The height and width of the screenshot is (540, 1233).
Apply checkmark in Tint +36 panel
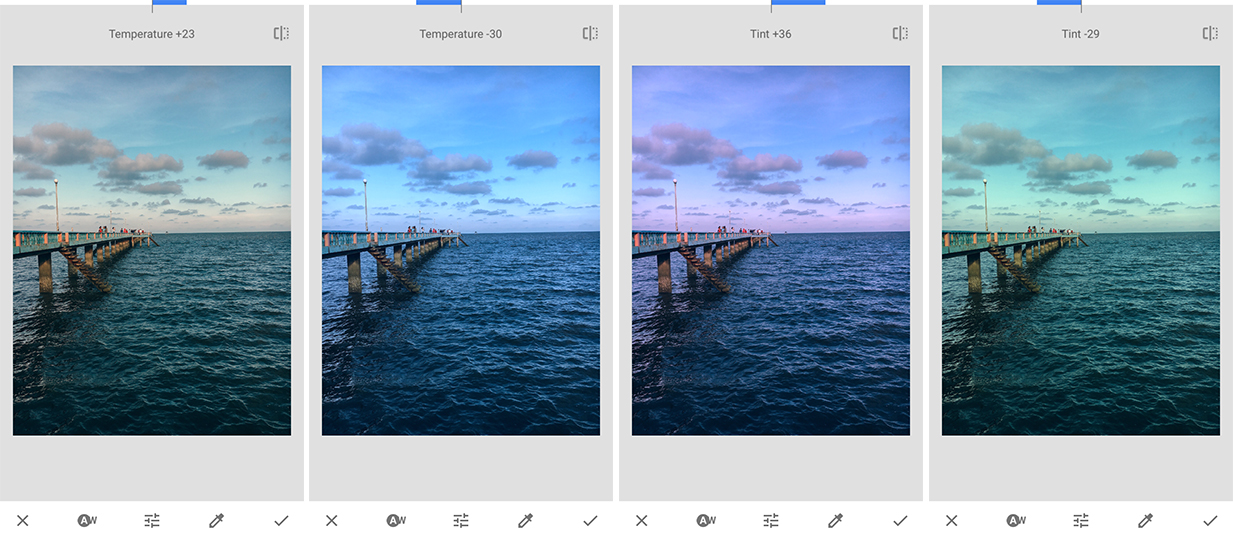[x=900, y=520]
